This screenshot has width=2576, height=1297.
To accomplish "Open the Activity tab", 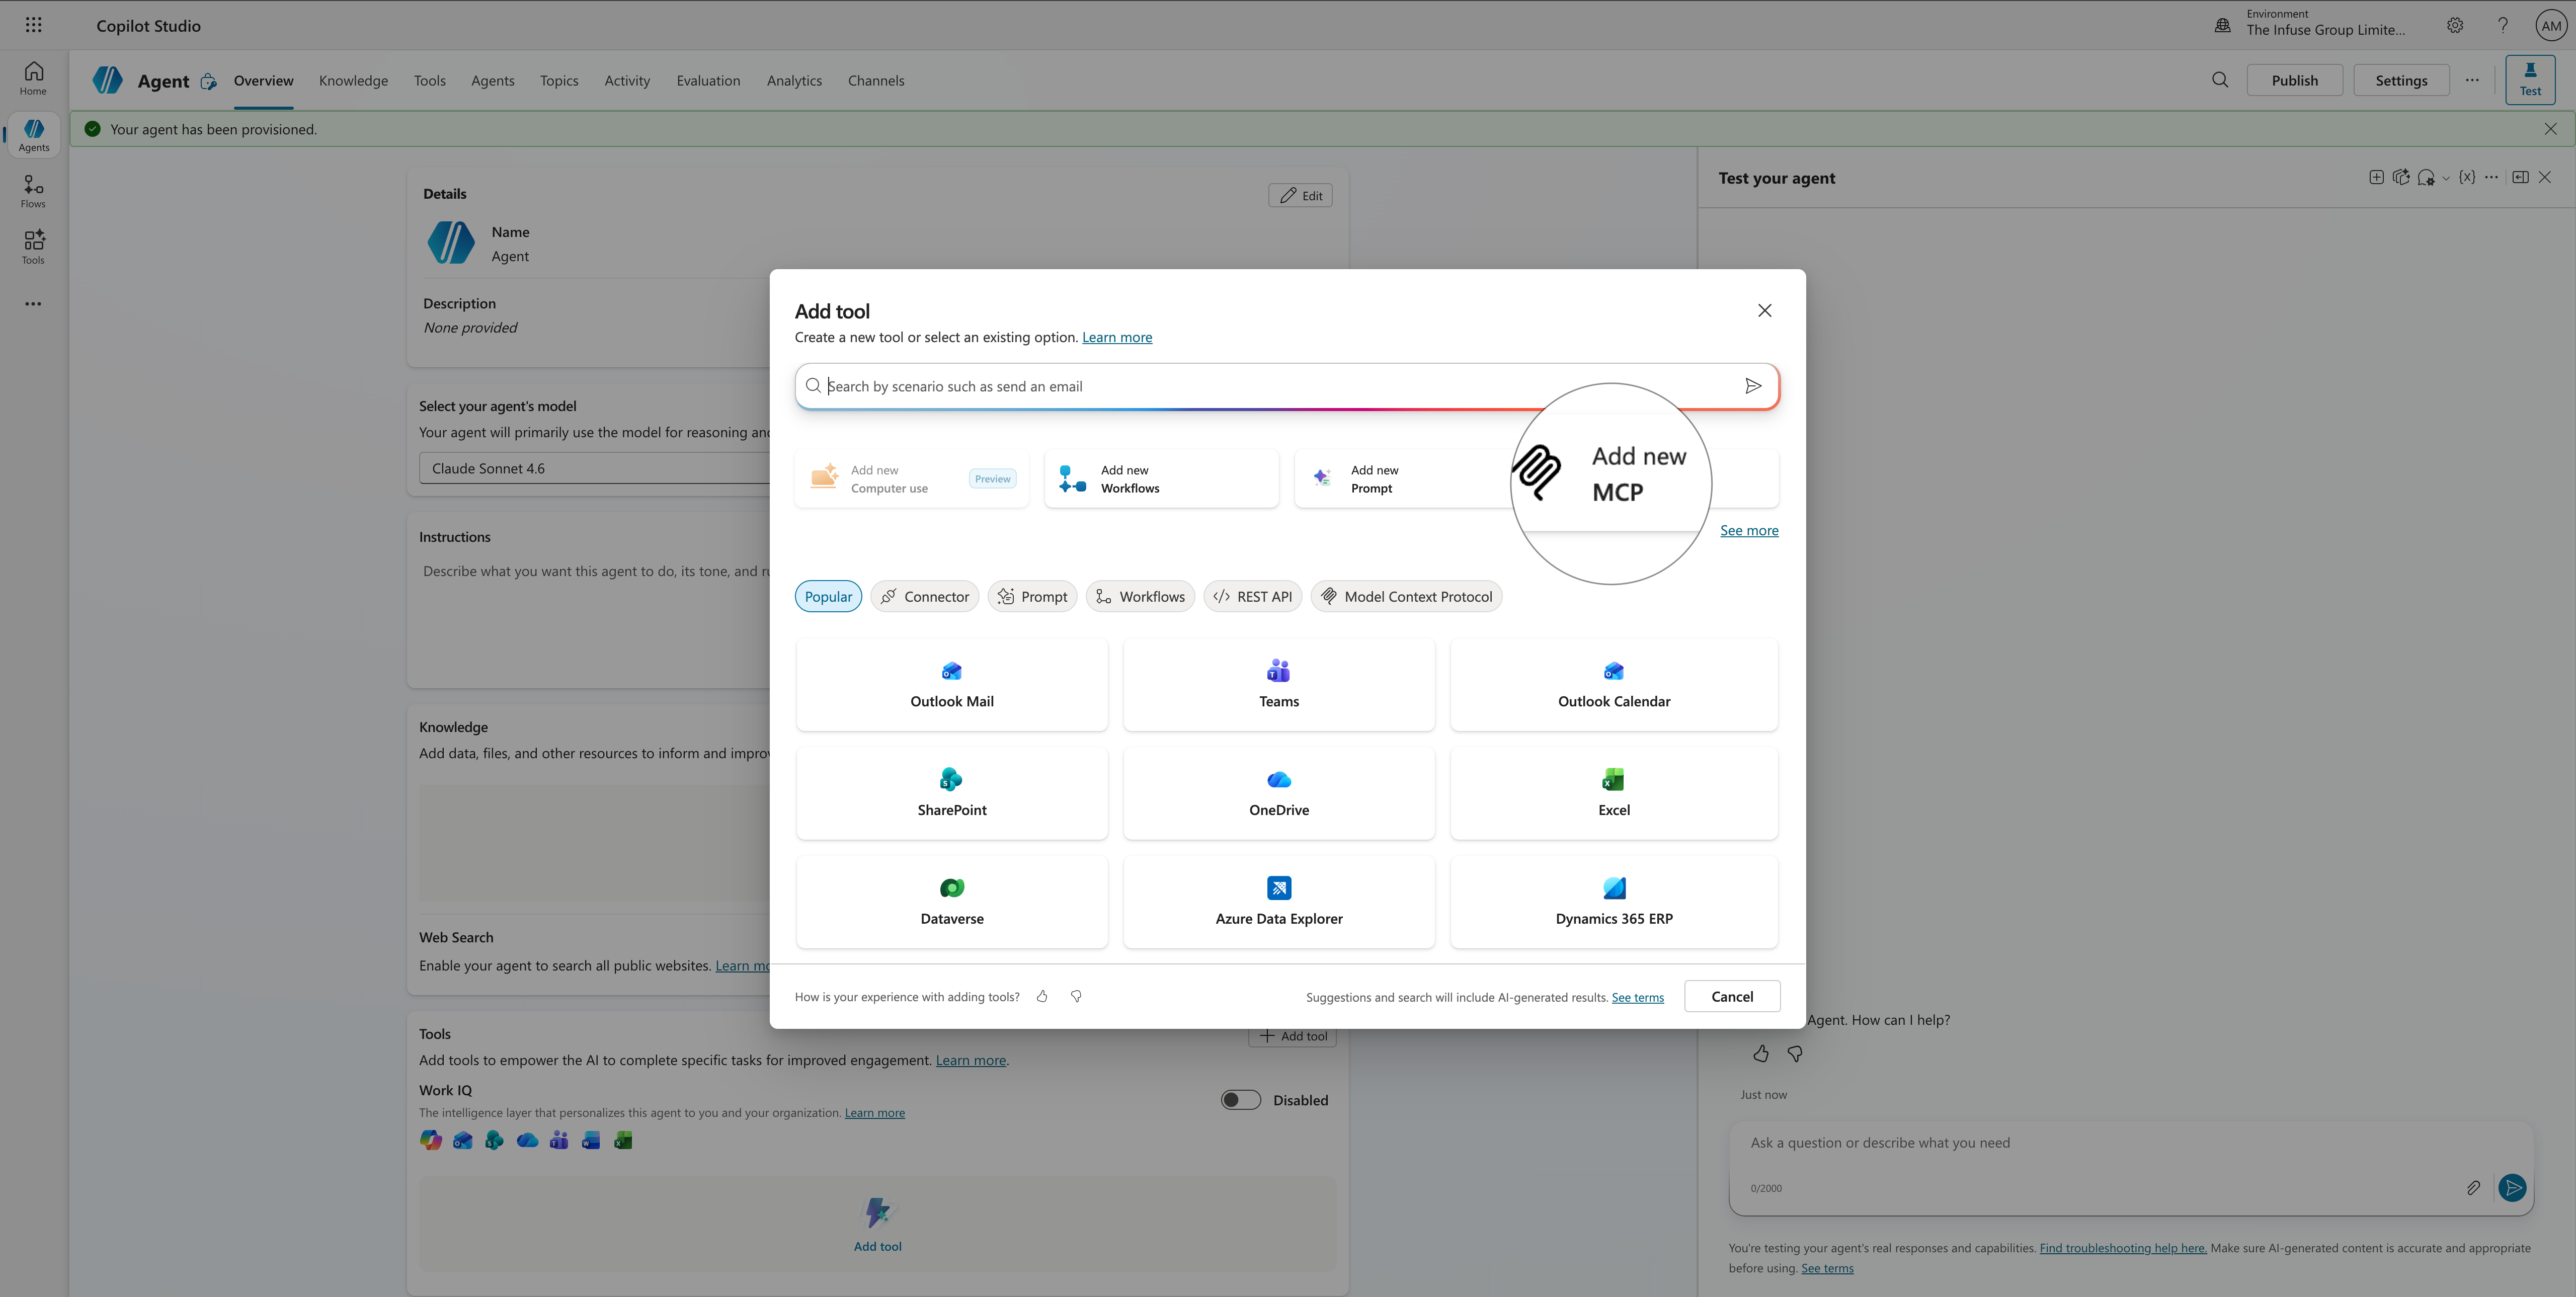I will tap(627, 81).
